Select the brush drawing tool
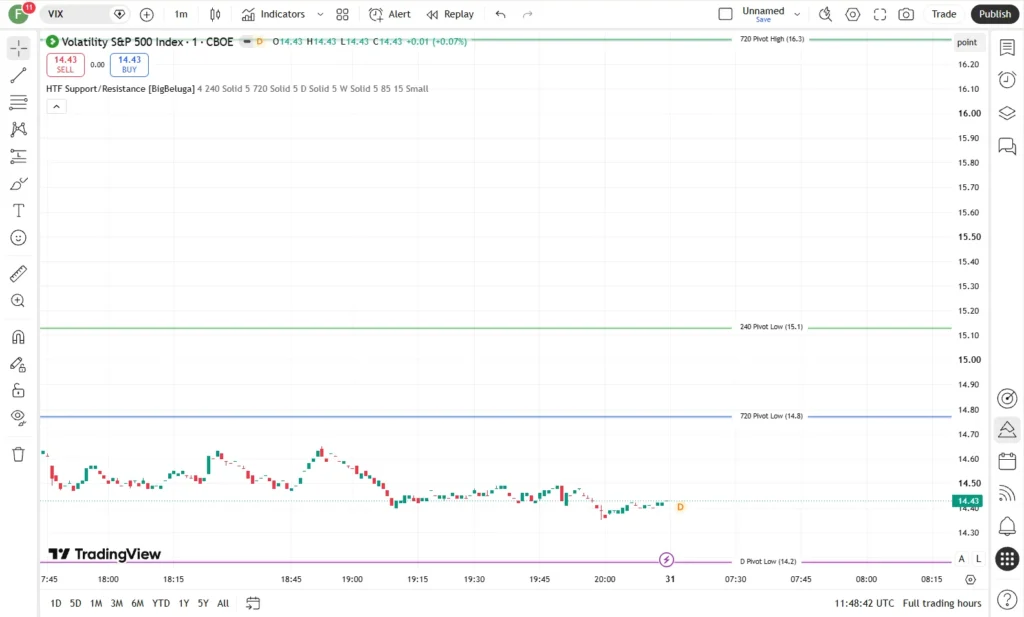Image resolution: width=1024 pixels, height=617 pixels. 18,183
